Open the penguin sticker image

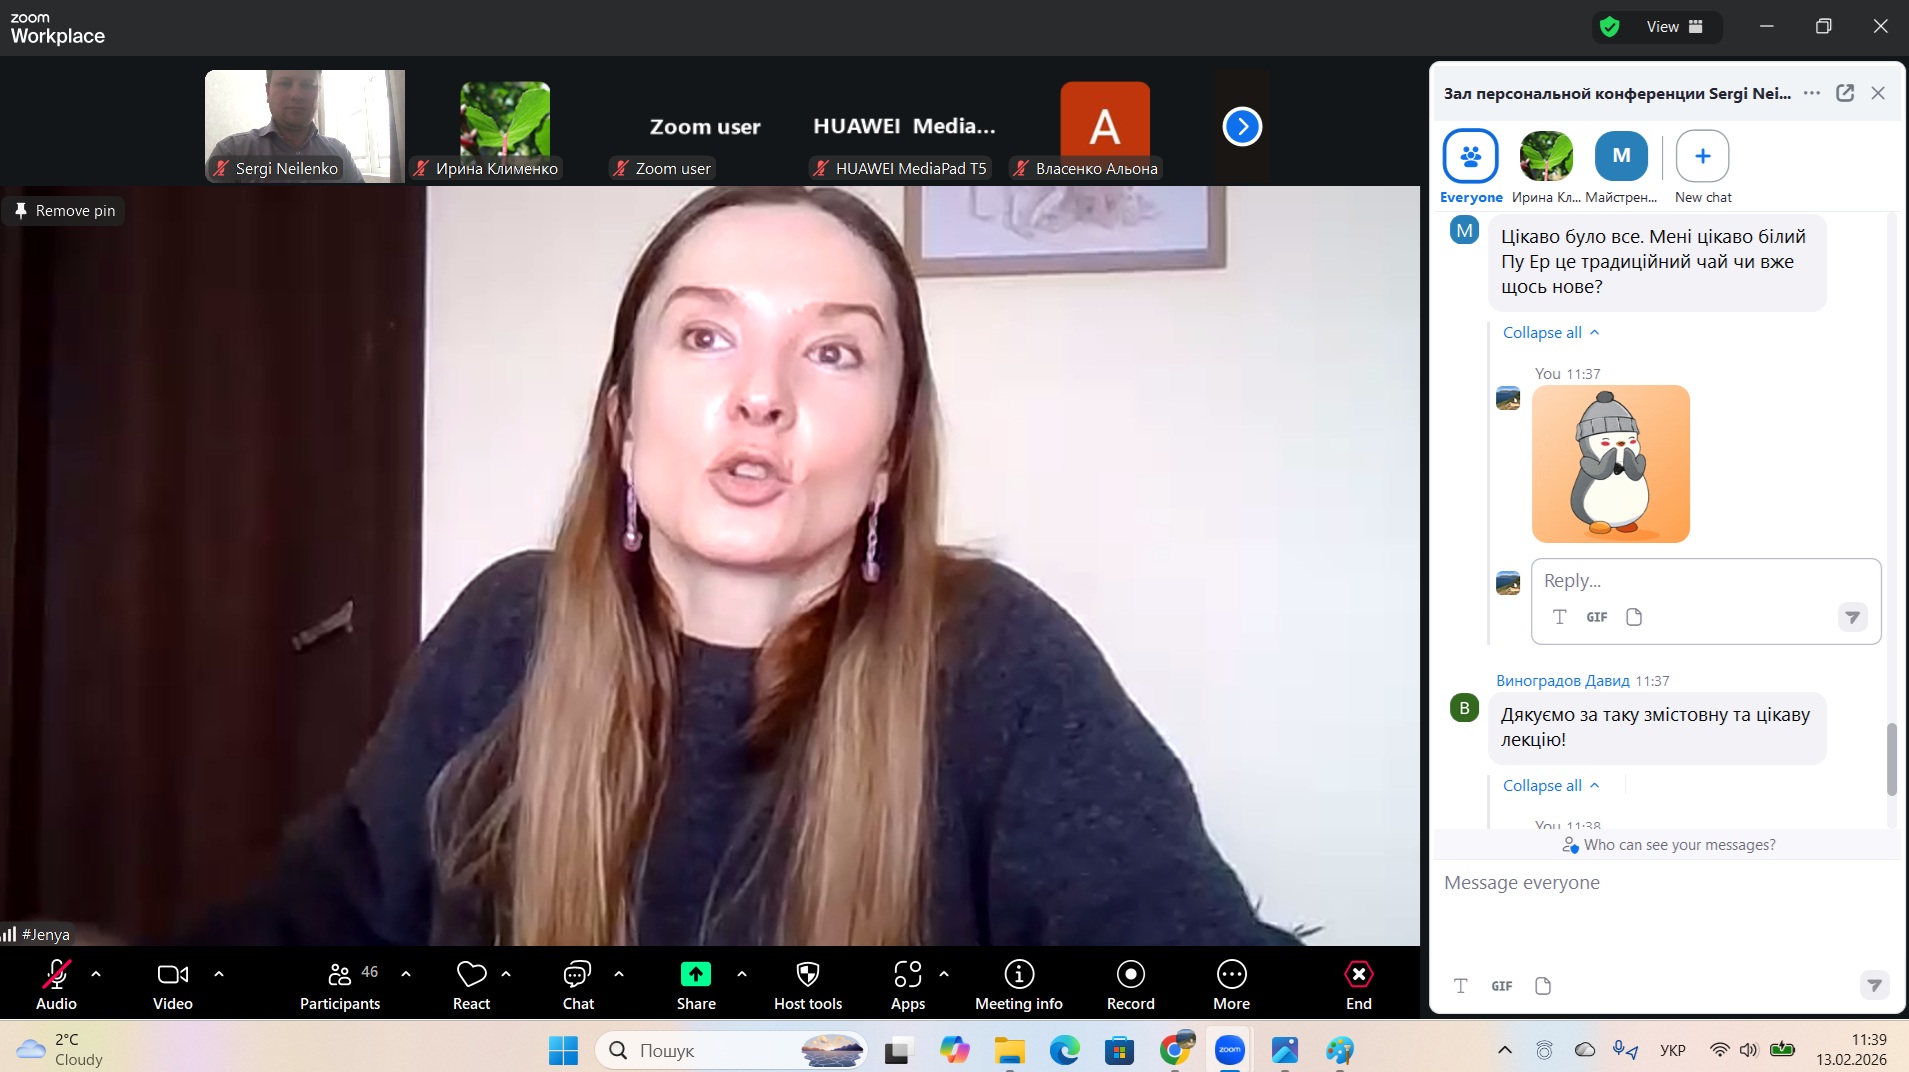coord(1611,464)
